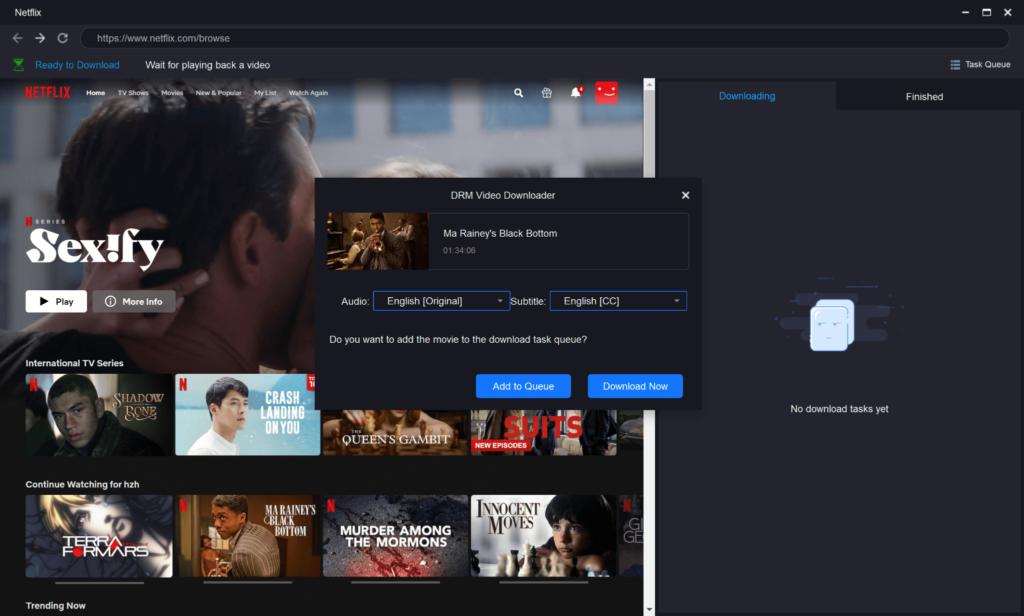Navigate back with the browser arrow
Screen dimensions: 1024x616
pos(16,38)
